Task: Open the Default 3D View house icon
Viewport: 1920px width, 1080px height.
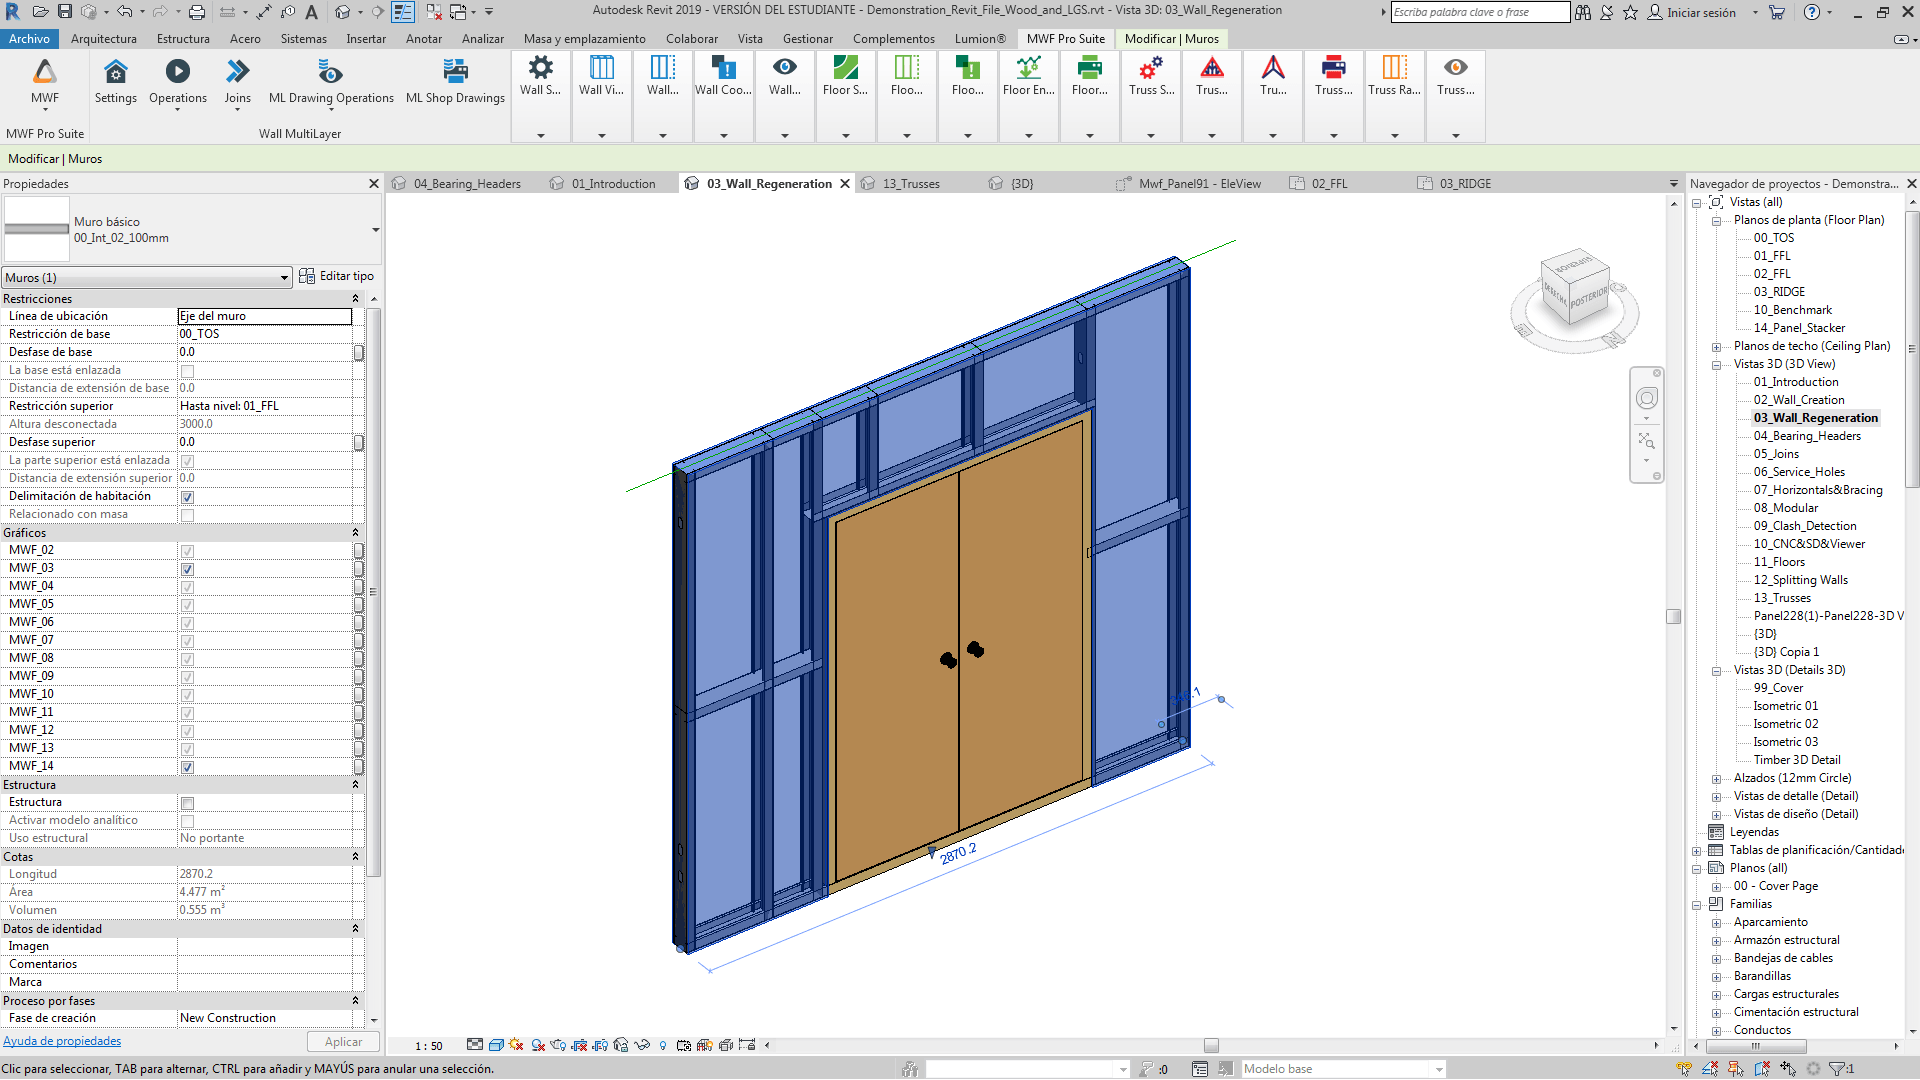Action: tap(343, 12)
